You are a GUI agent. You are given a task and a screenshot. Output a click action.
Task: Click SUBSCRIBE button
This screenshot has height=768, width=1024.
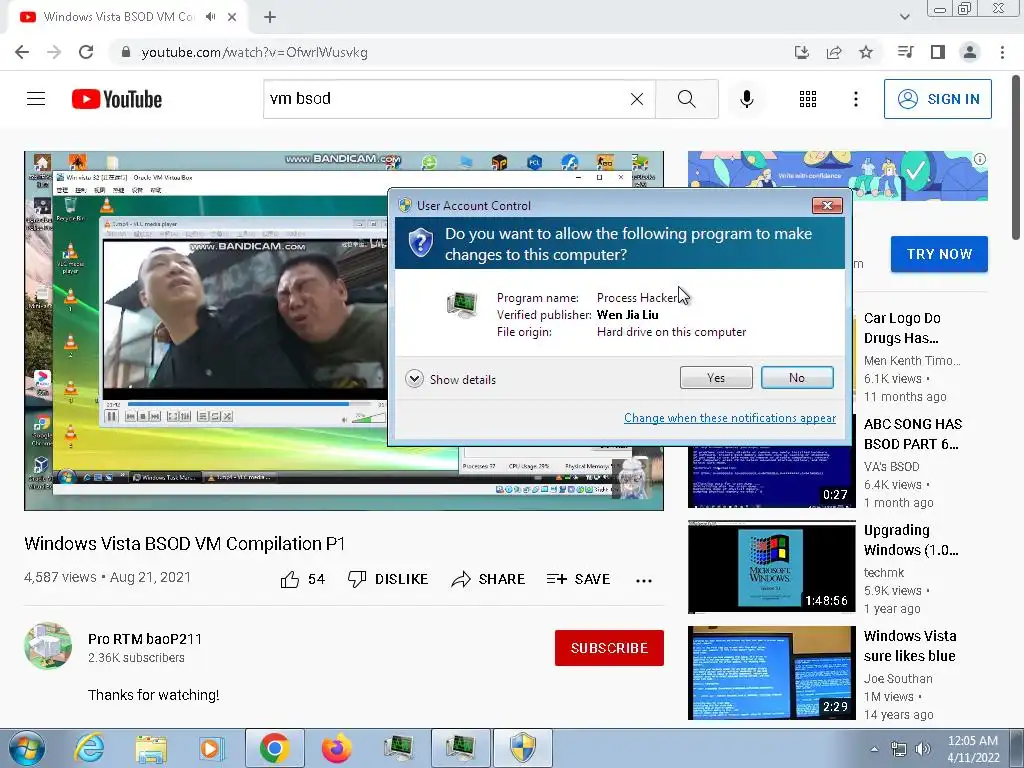(x=609, y=648)
